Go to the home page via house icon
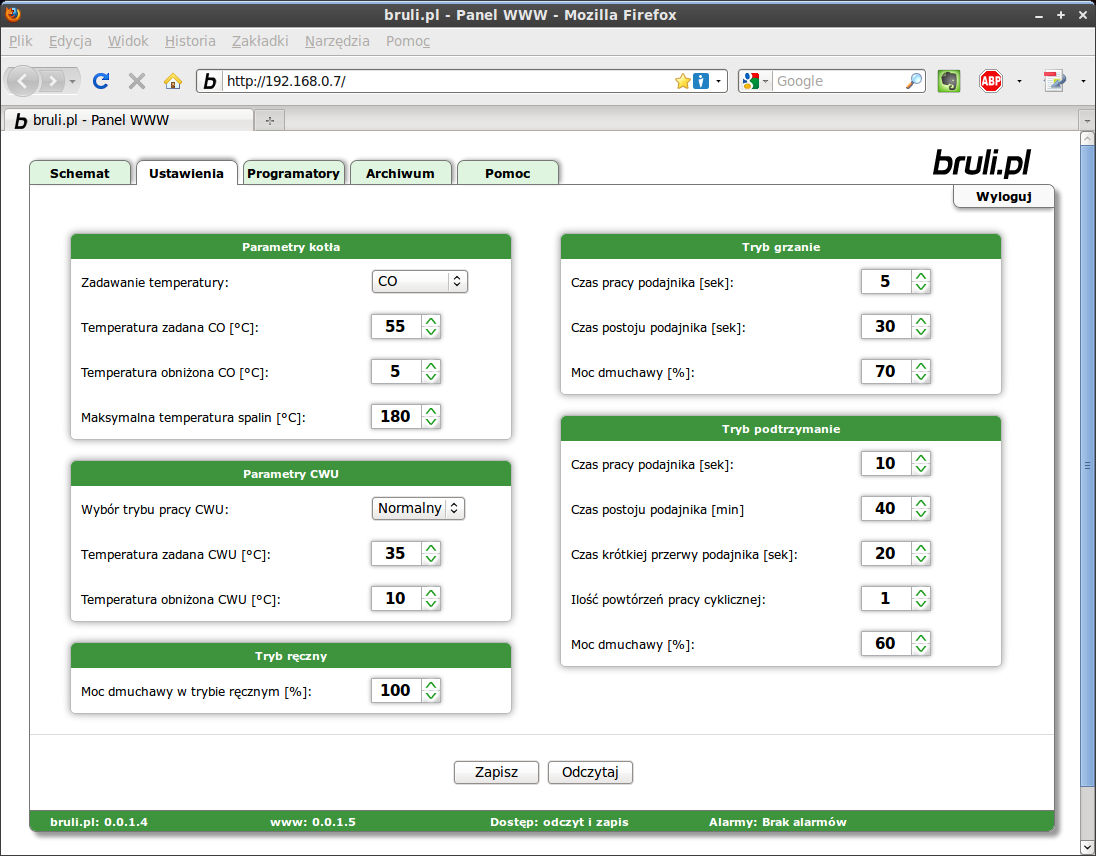Image resolution: width=1096 pixels, height=856 pixels. (x=173, y=81)
